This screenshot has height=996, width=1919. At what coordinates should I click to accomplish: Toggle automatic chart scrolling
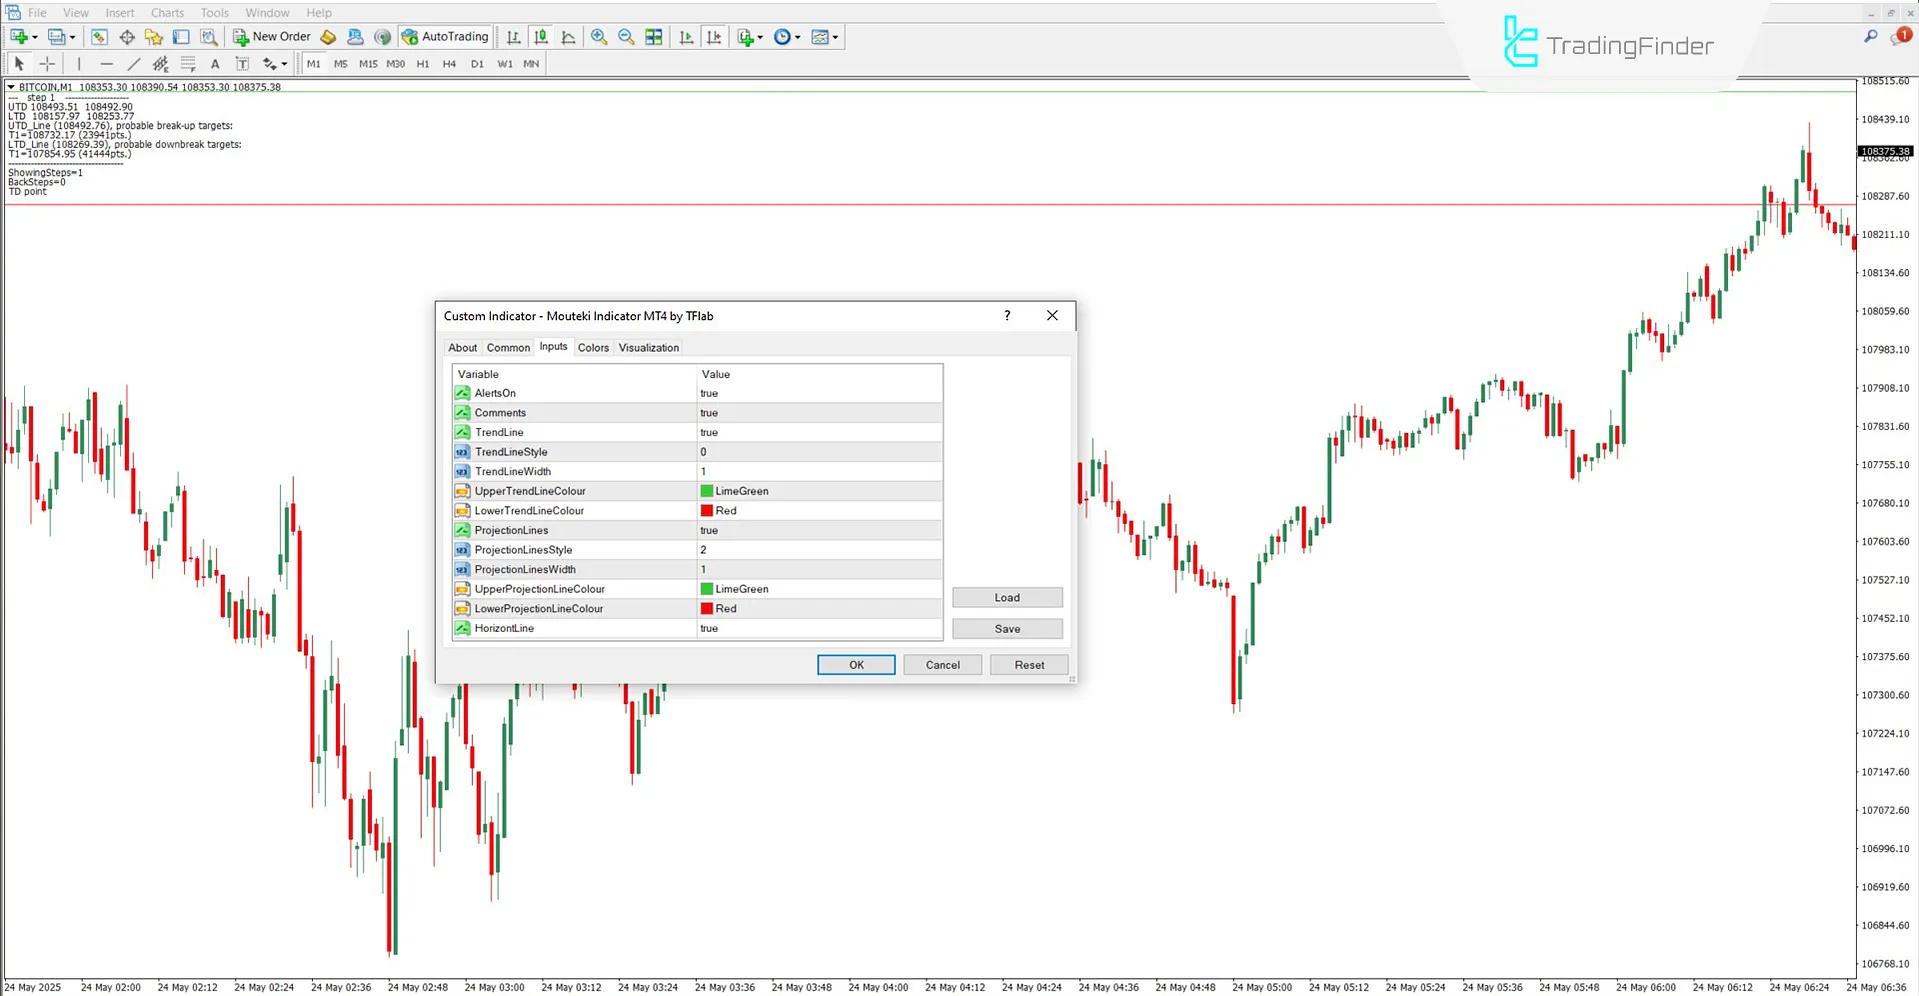pos(686,37)
